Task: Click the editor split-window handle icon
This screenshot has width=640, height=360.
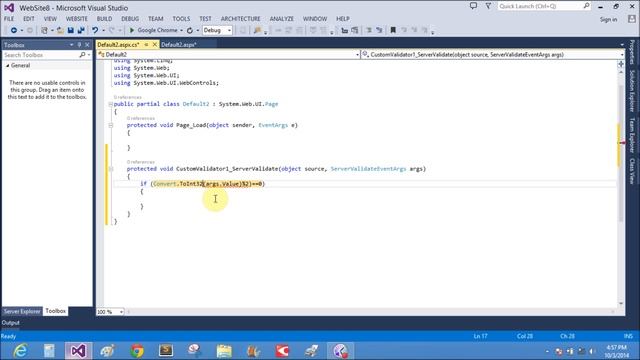Action: coord(621,64)
